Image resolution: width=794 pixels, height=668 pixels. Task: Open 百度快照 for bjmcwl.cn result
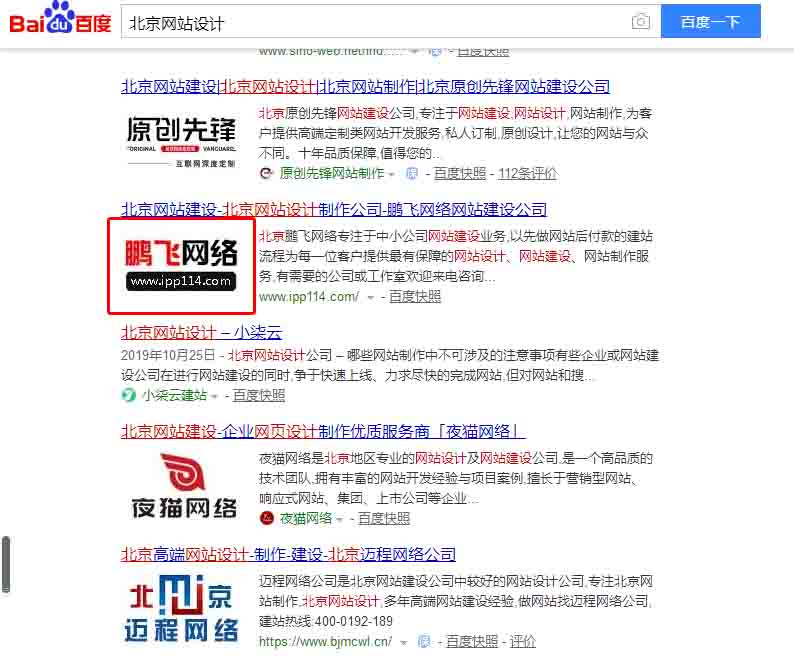coord(471,641)
